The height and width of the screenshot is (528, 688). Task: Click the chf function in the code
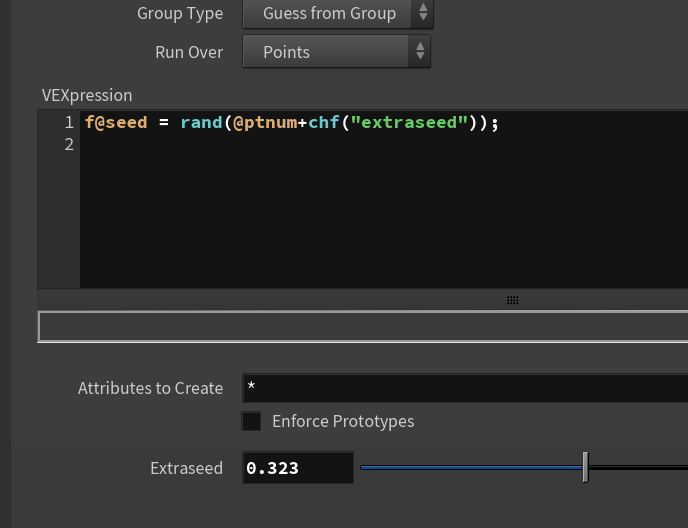324,122
